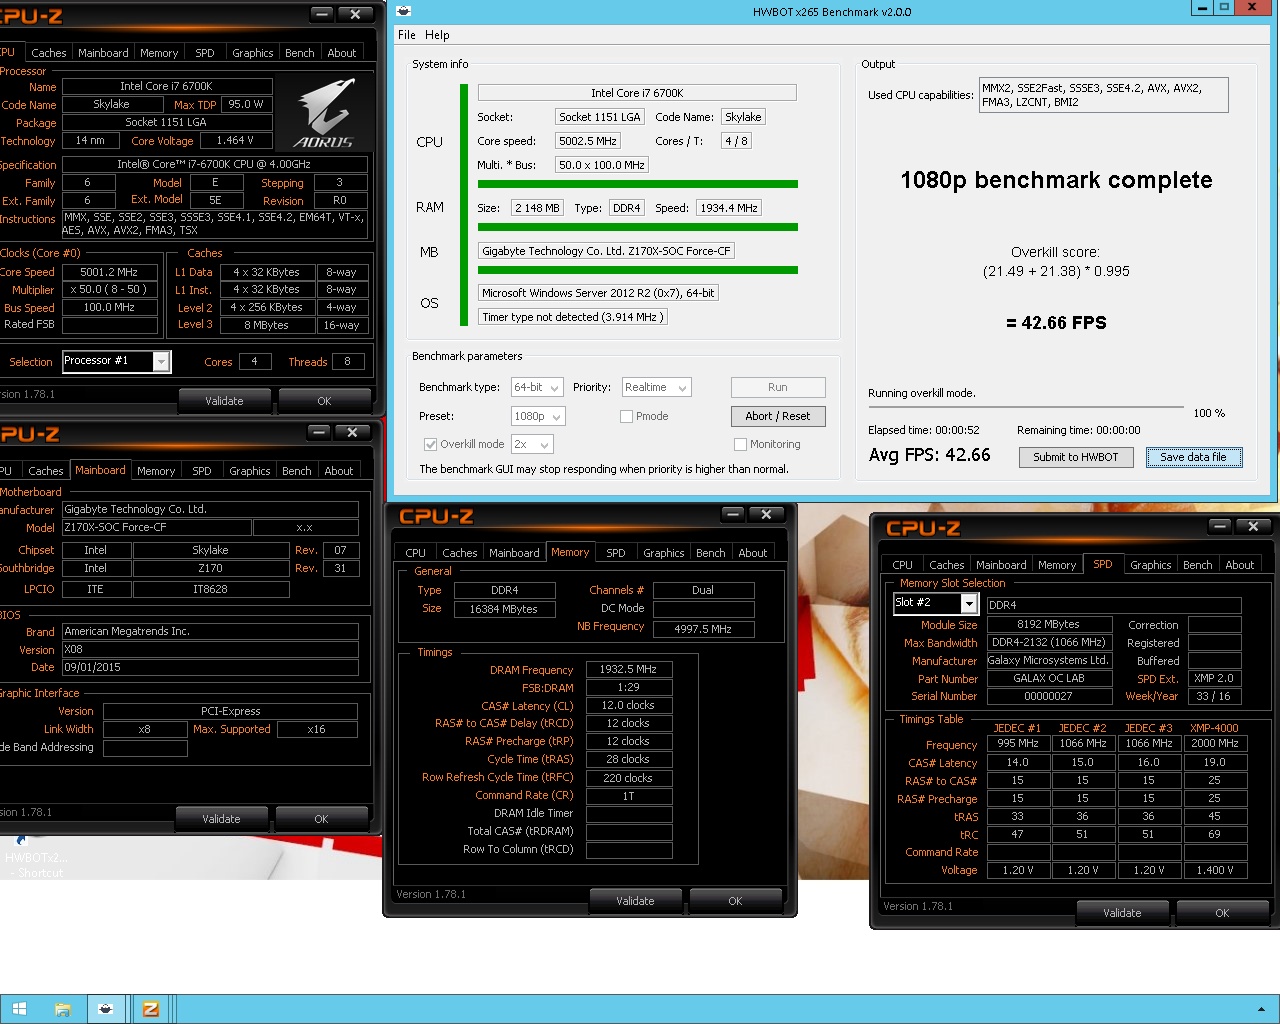
Task: Click the Bus Speed 100.0 MHz value
Action: pyautogui.click(x=110, y=307)
